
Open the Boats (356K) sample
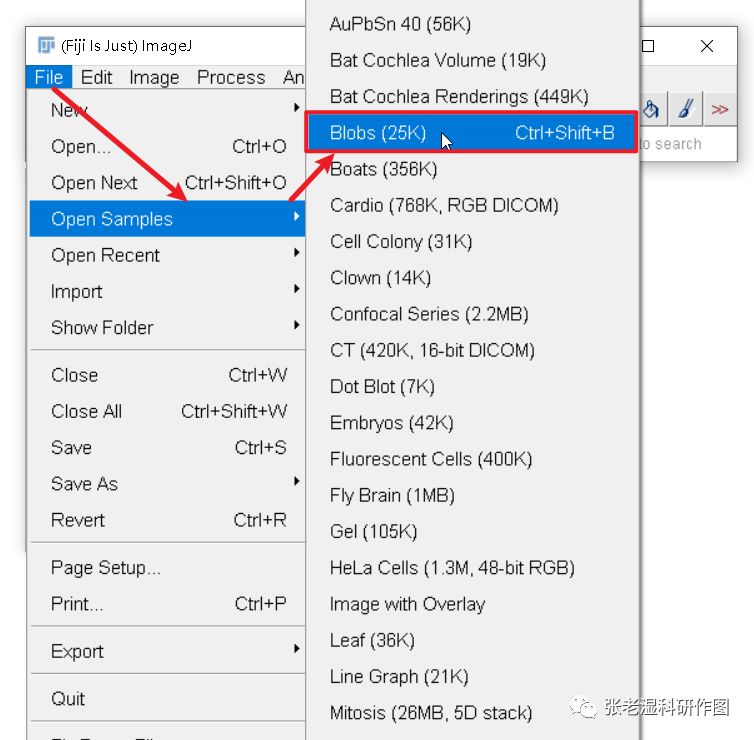[x=472, y=169]
